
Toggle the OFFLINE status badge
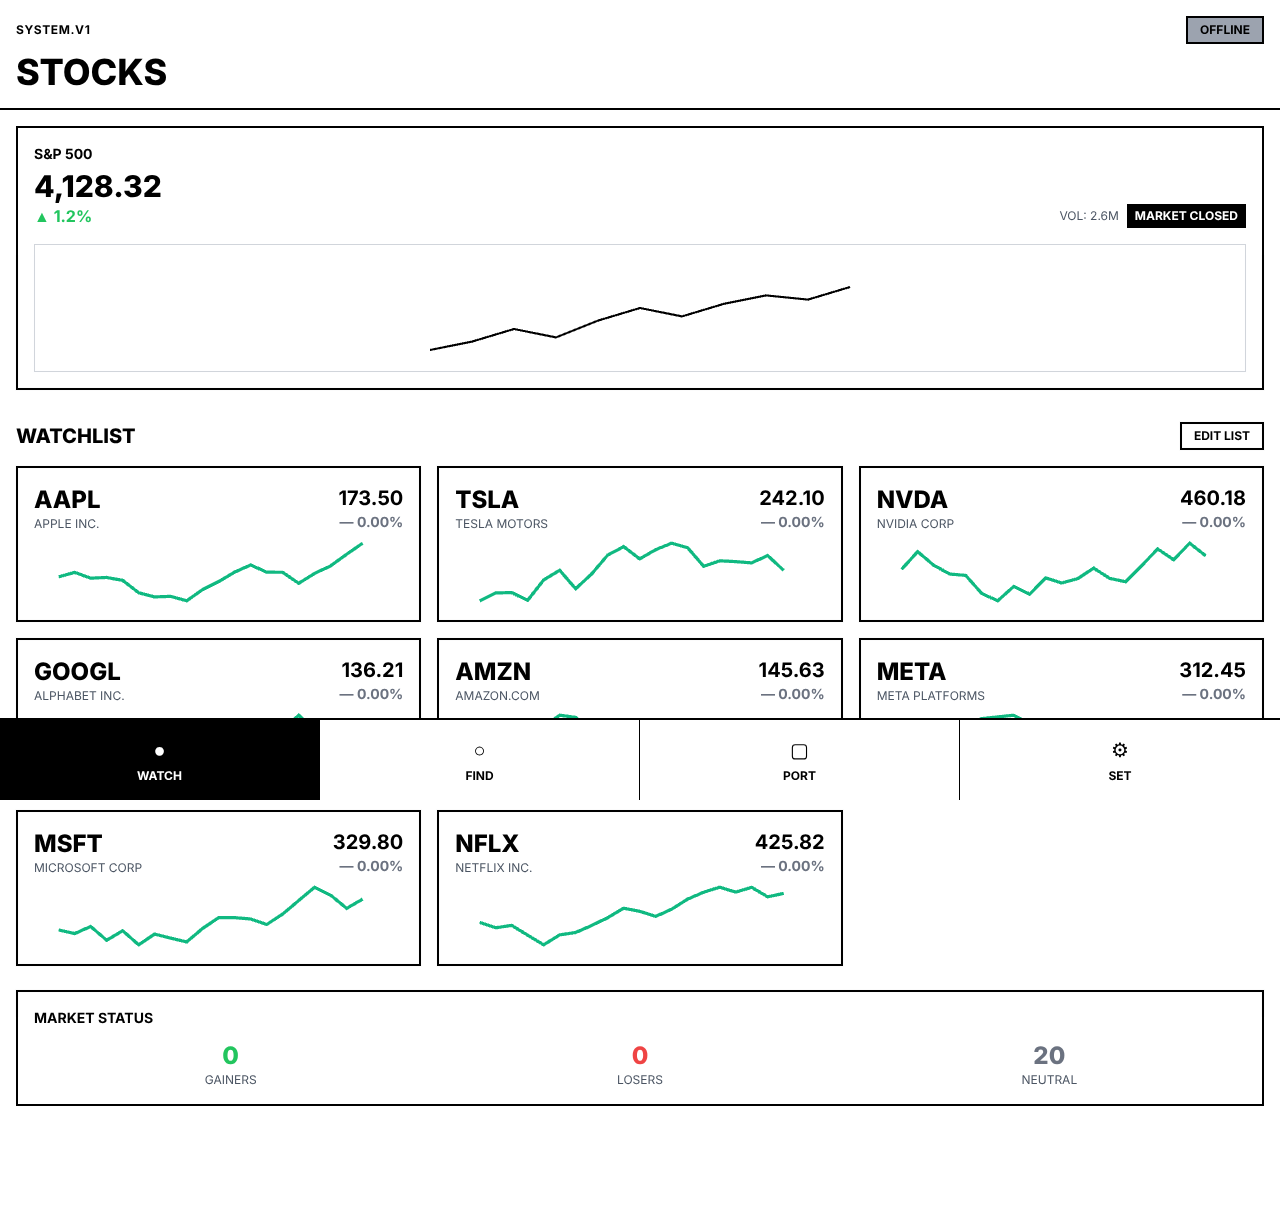coord(1224,30)
